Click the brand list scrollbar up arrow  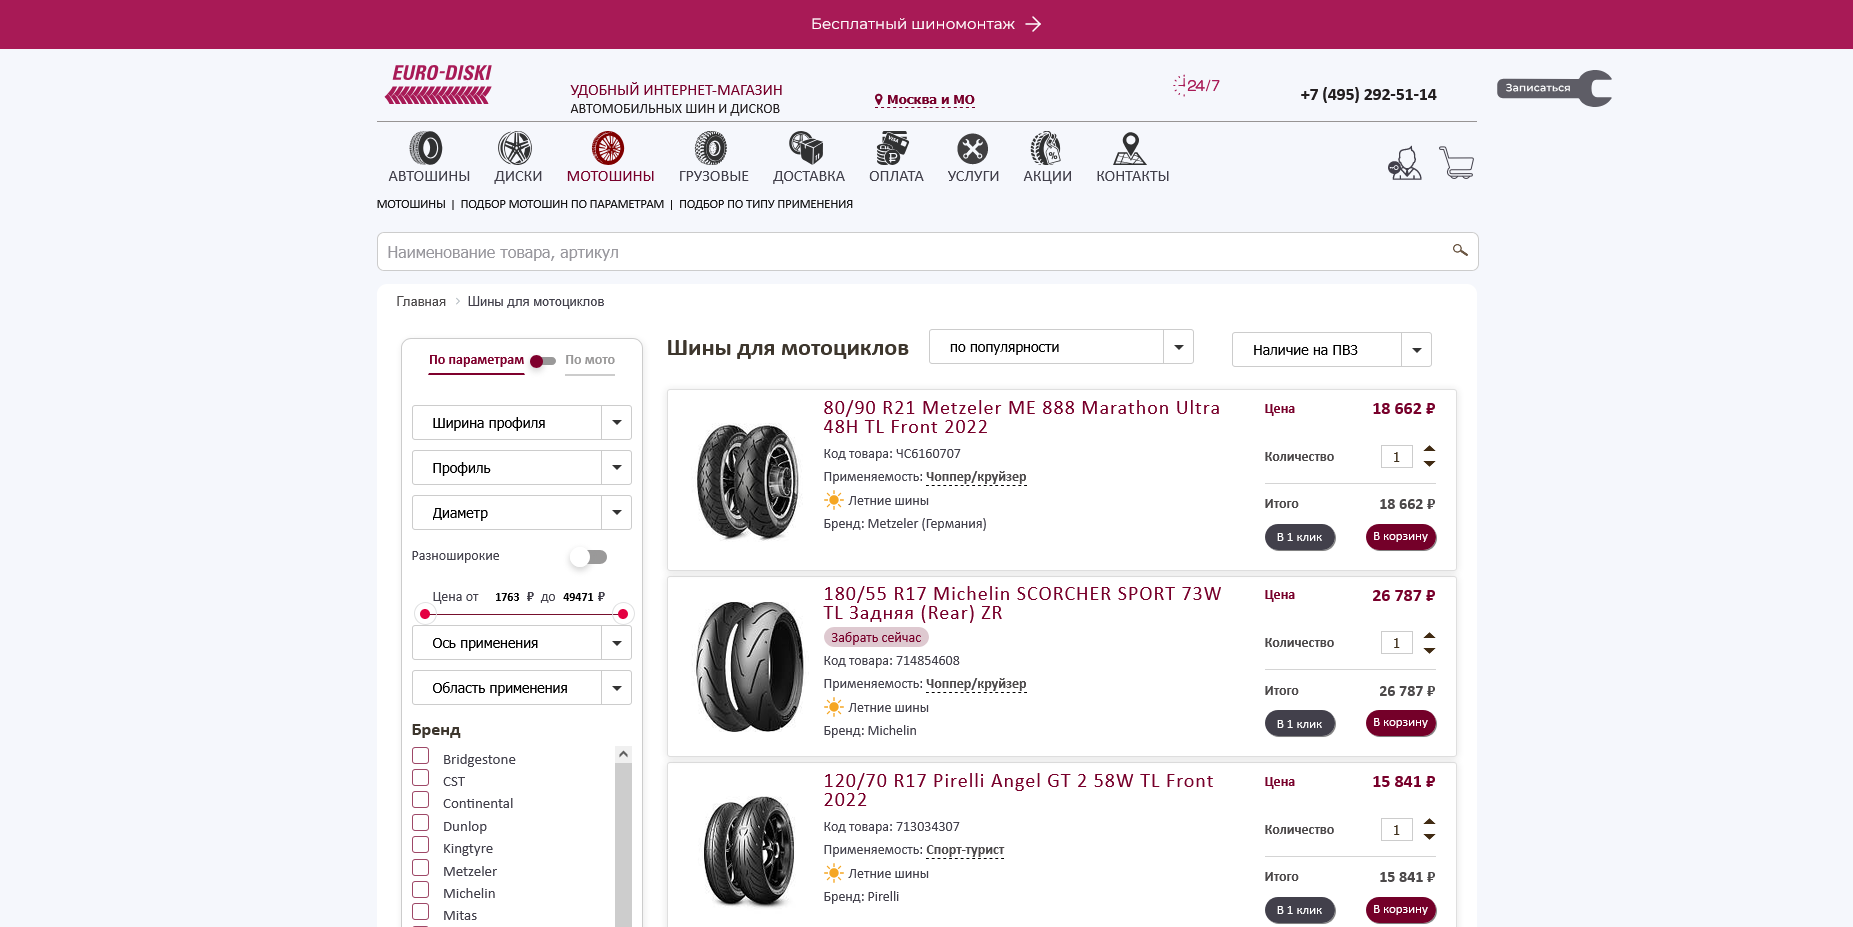click(x=623, y=754)
